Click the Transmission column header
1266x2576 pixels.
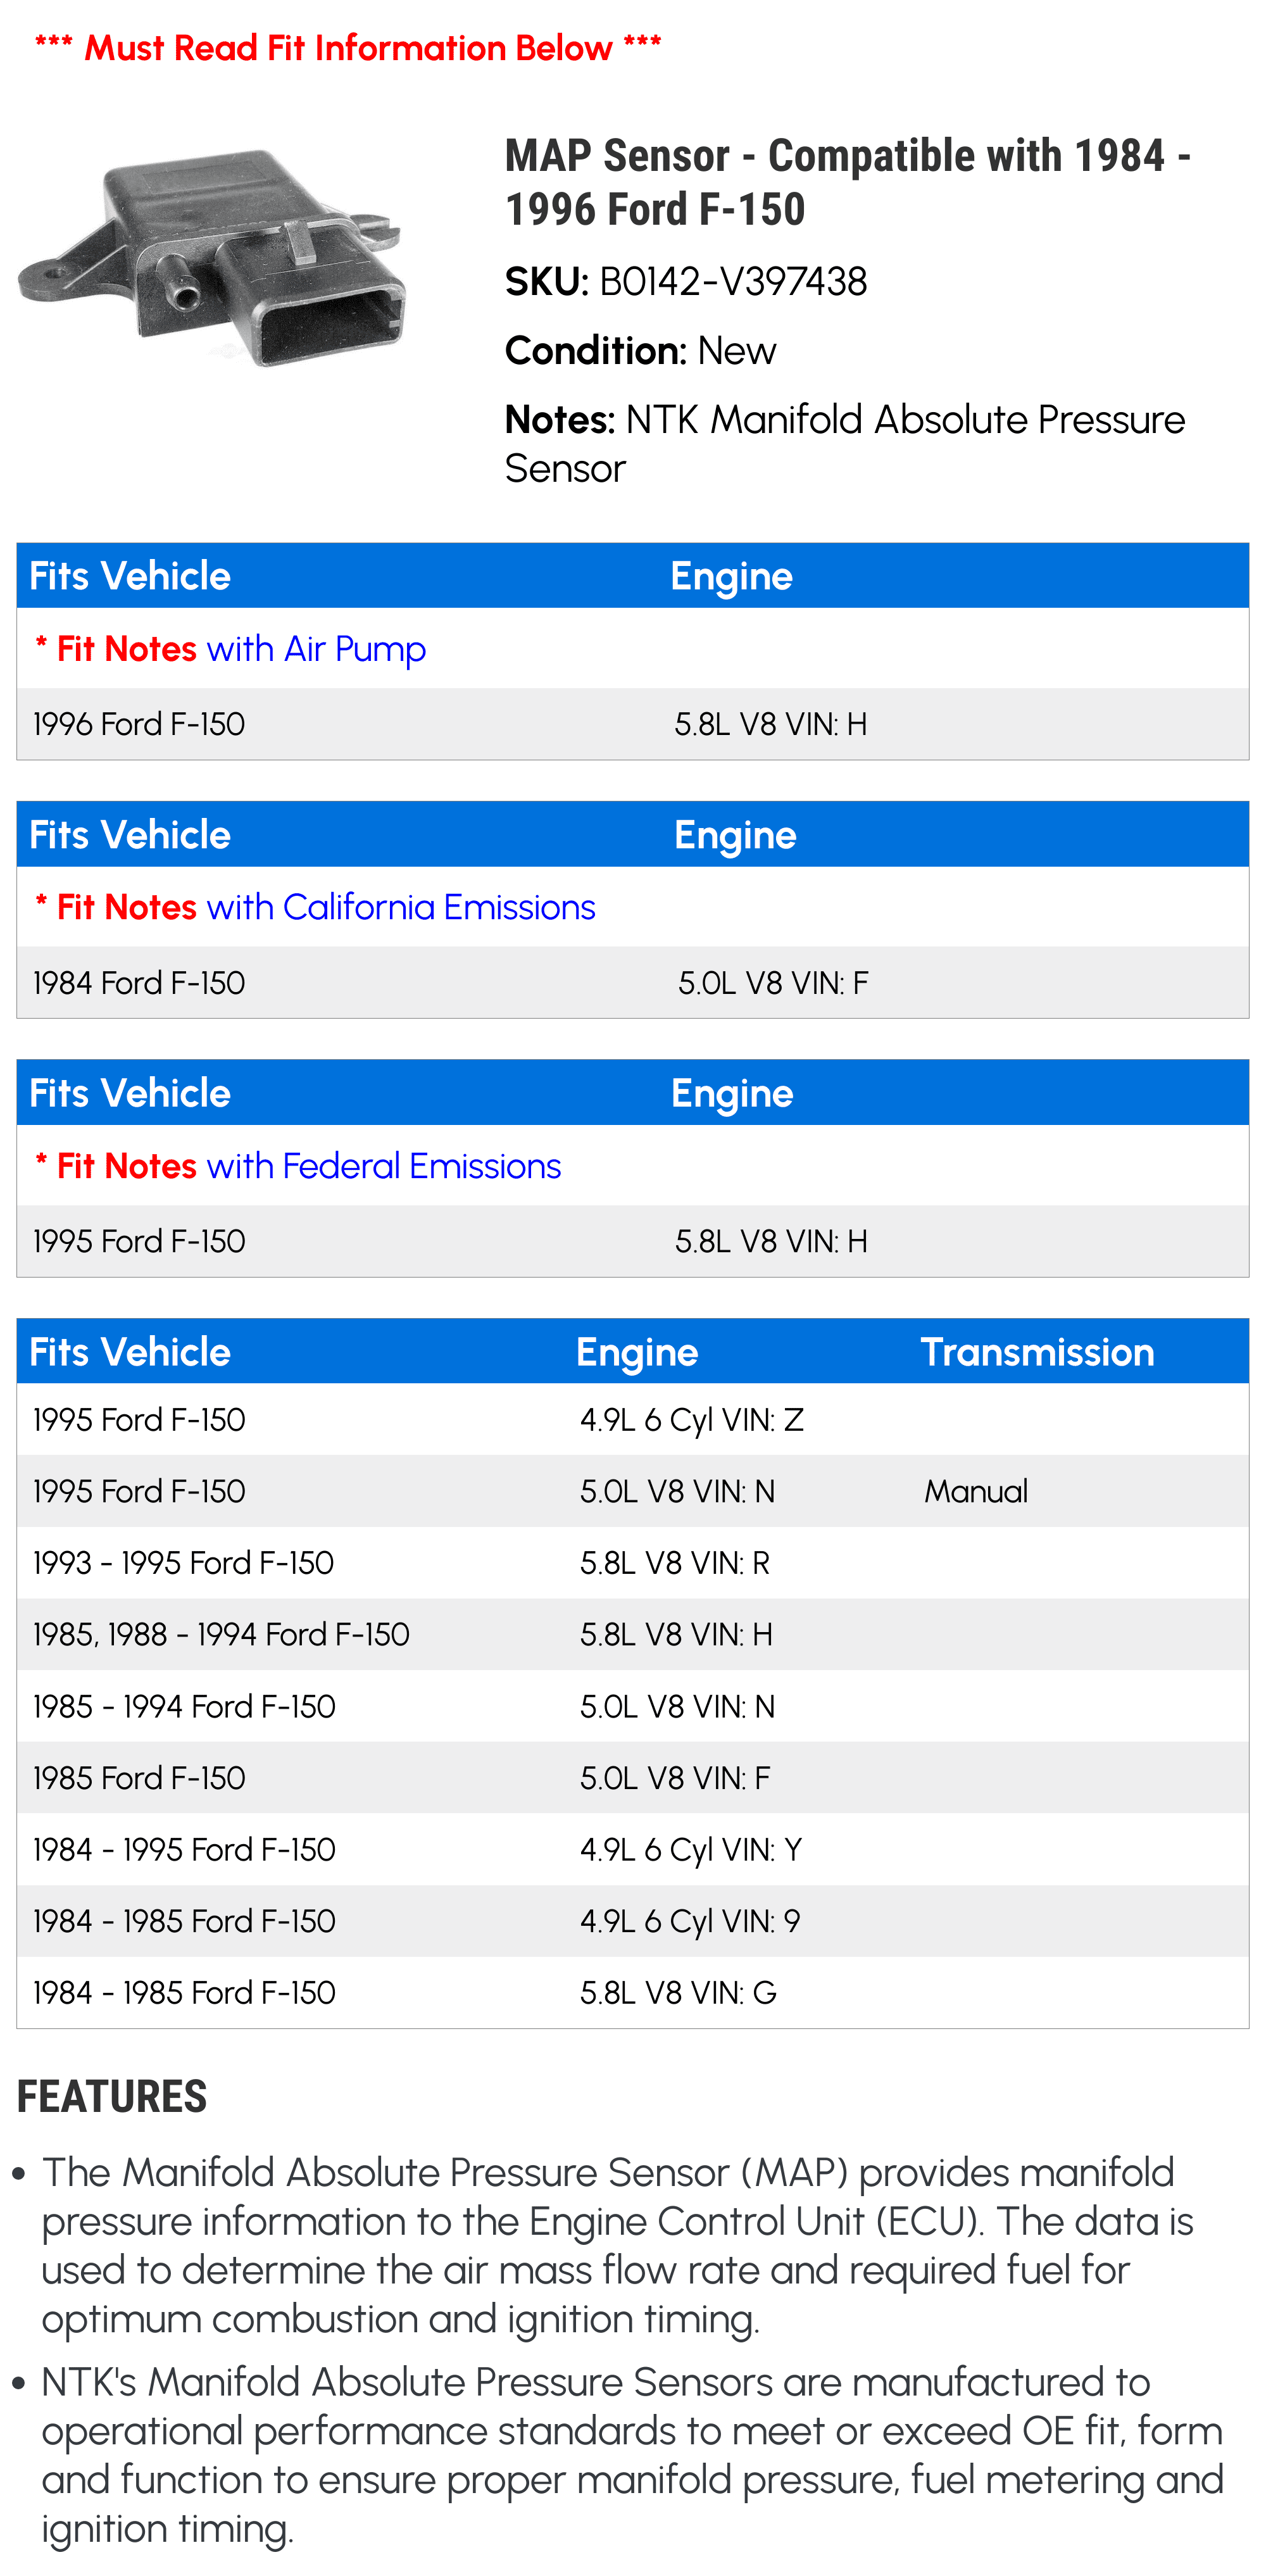click(1037, 1352)
